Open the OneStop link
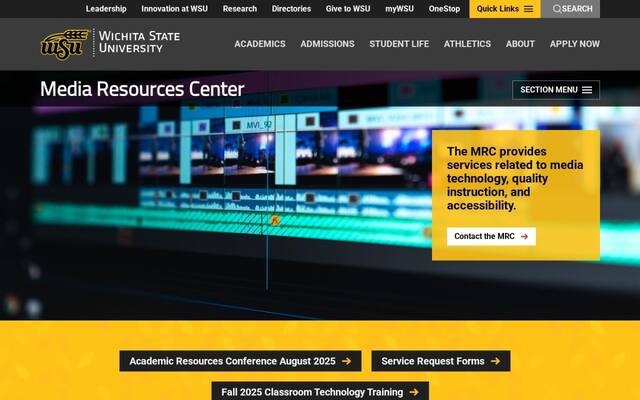 (x=444, y=9)
